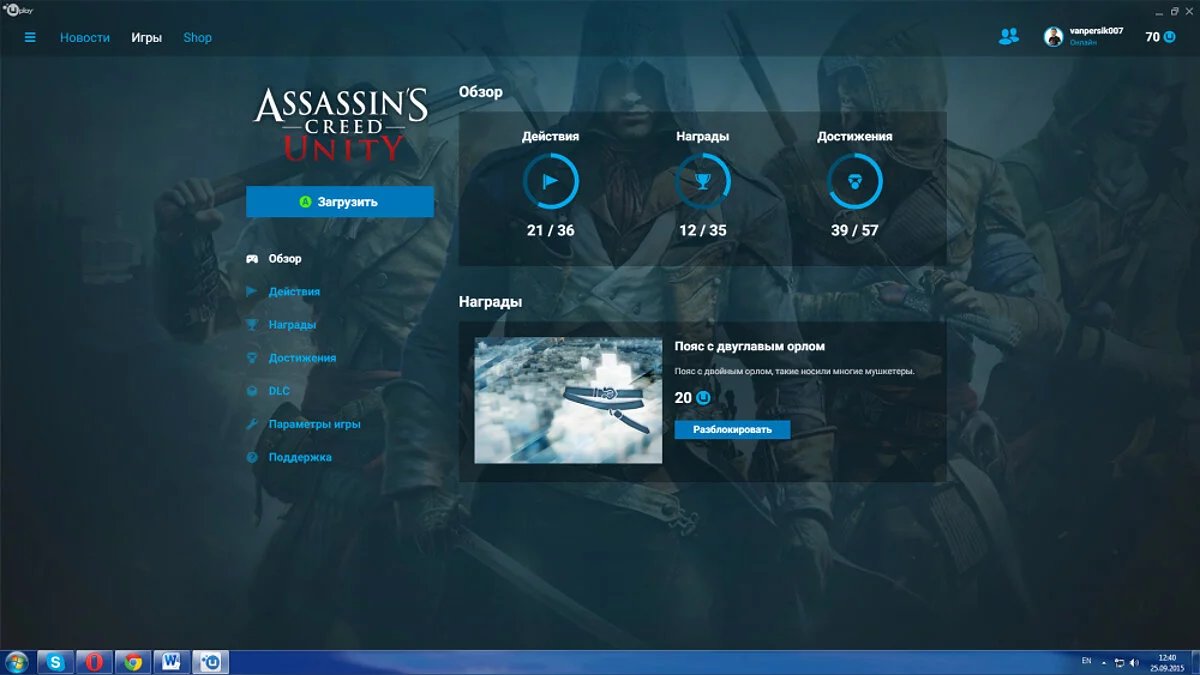Viewport: 1200px width, 675px height.
Task: Click the Достижения heading in overview panel
Action: (855, 136)
